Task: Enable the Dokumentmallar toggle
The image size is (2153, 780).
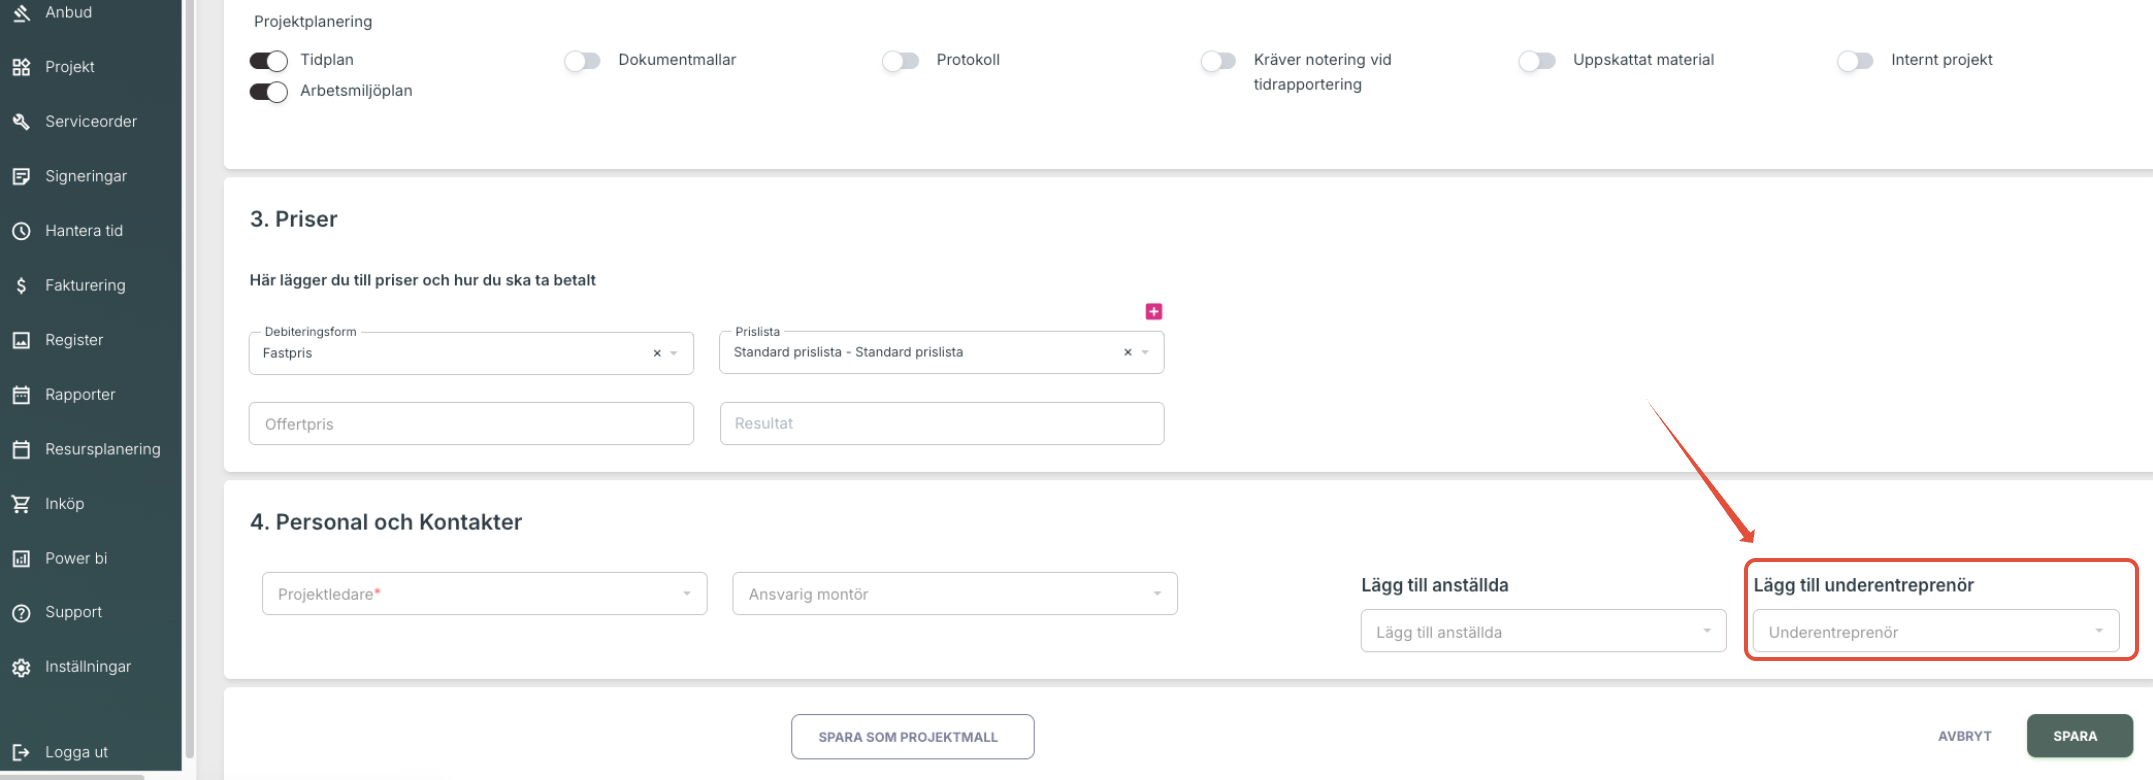Action: click(x=582, y=61)
